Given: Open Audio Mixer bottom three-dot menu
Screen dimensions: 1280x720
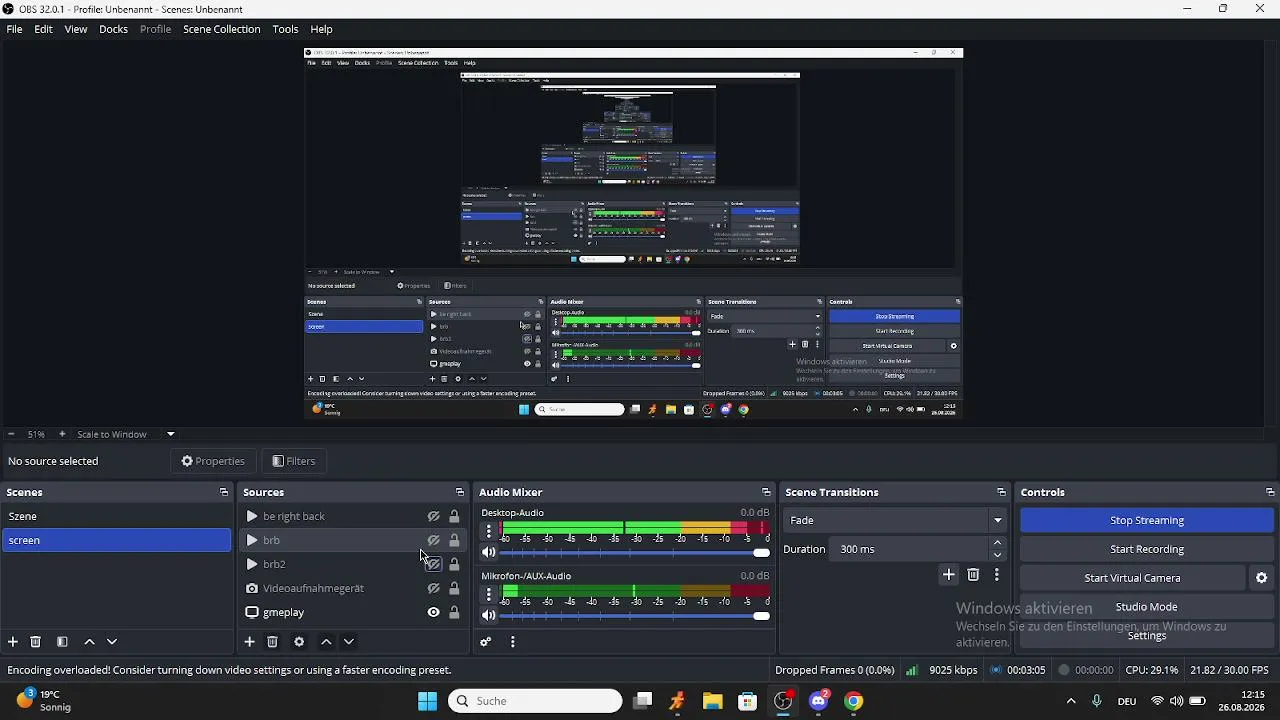Looking at the screenshot, I should pyautogui.click(x=513, y=642).
